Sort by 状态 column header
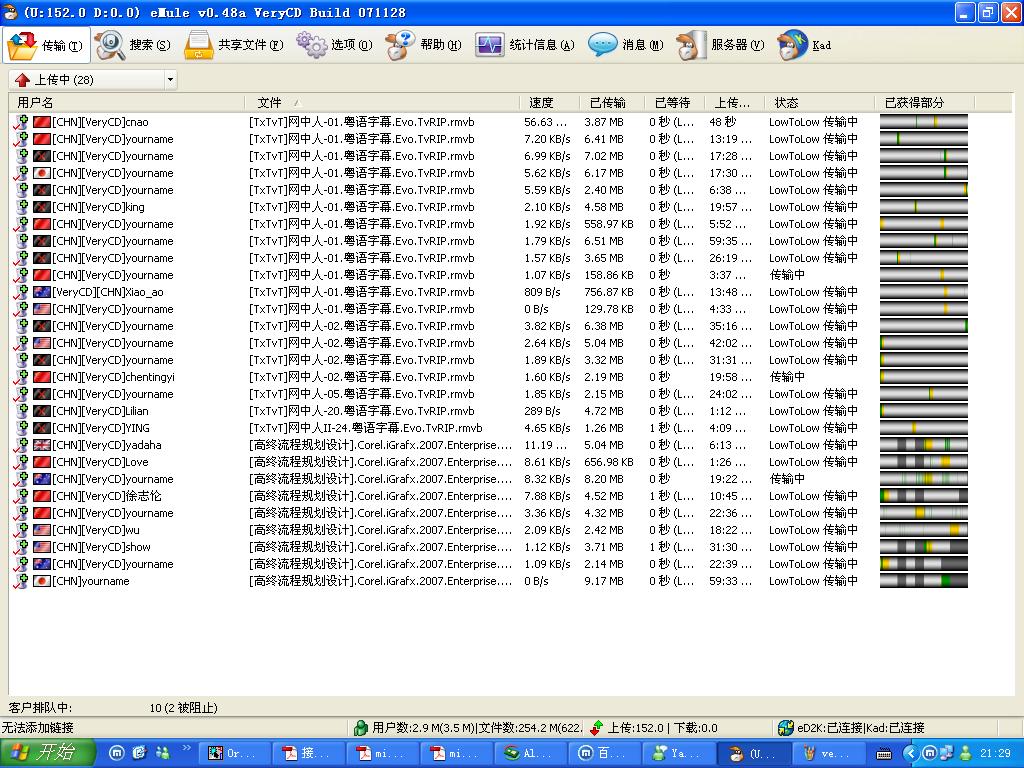This screenshot has width=1024, height=768. pyautogui.click(x=820, y=103)
